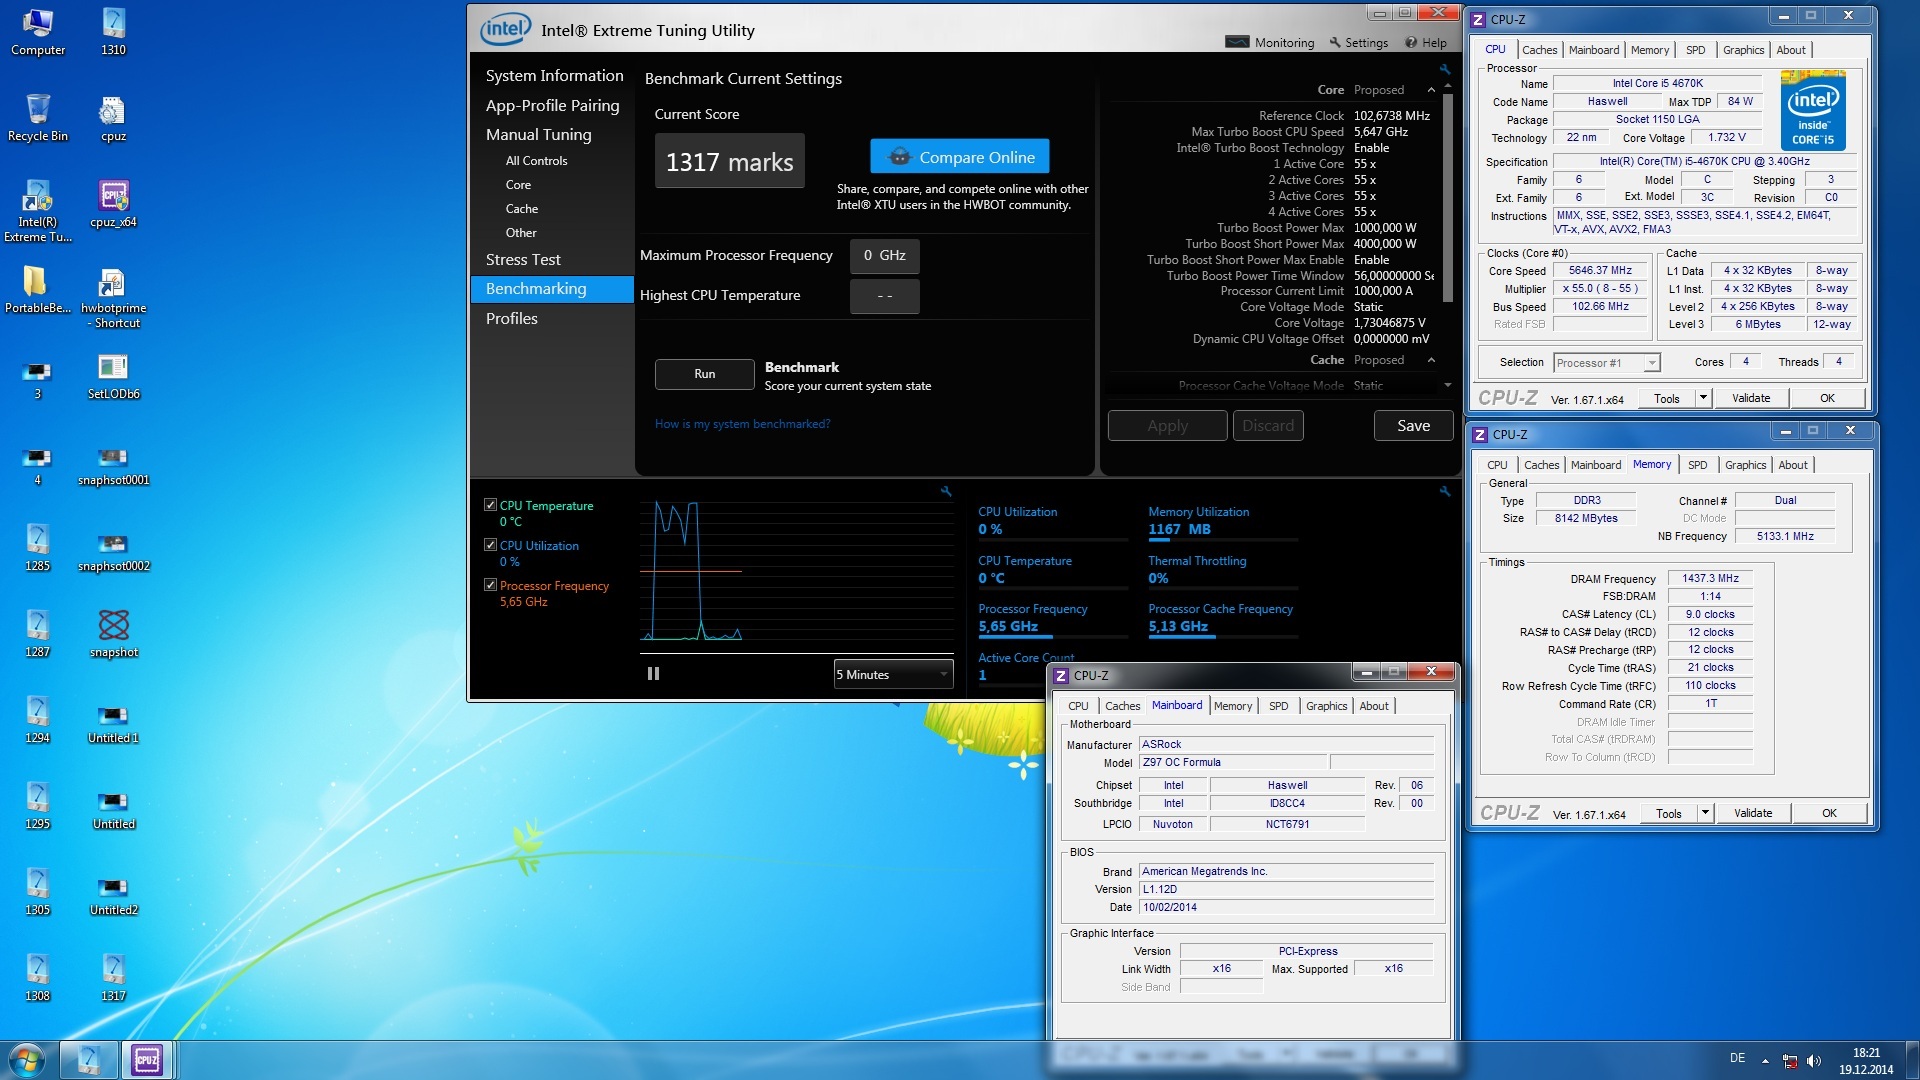Open XTU Monitoring toolbar icon
Viewport: 1920px width, 1080px height.
[x=1270, y=42]
